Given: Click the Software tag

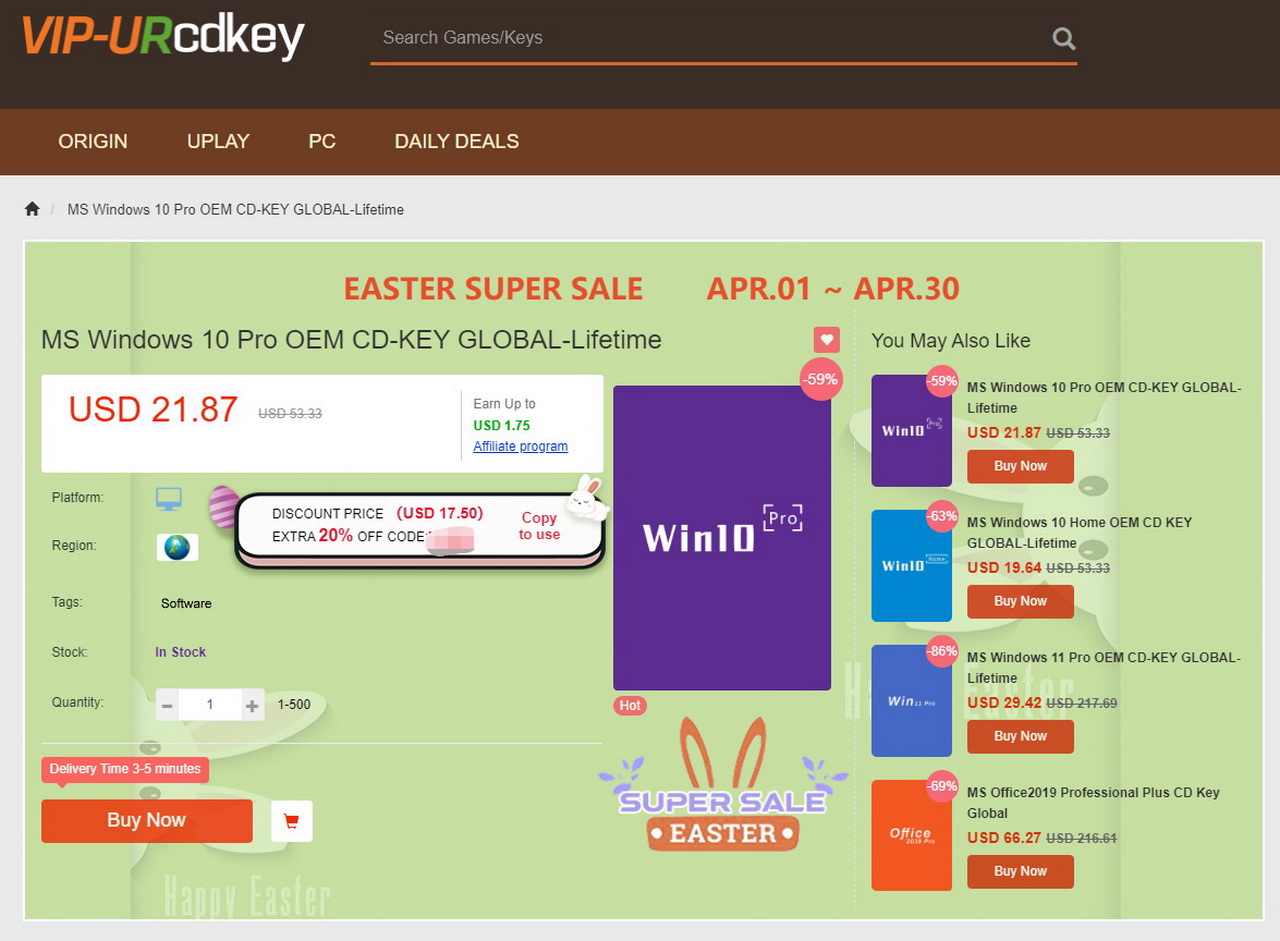Looking at the screenshot, I should 186,603.
